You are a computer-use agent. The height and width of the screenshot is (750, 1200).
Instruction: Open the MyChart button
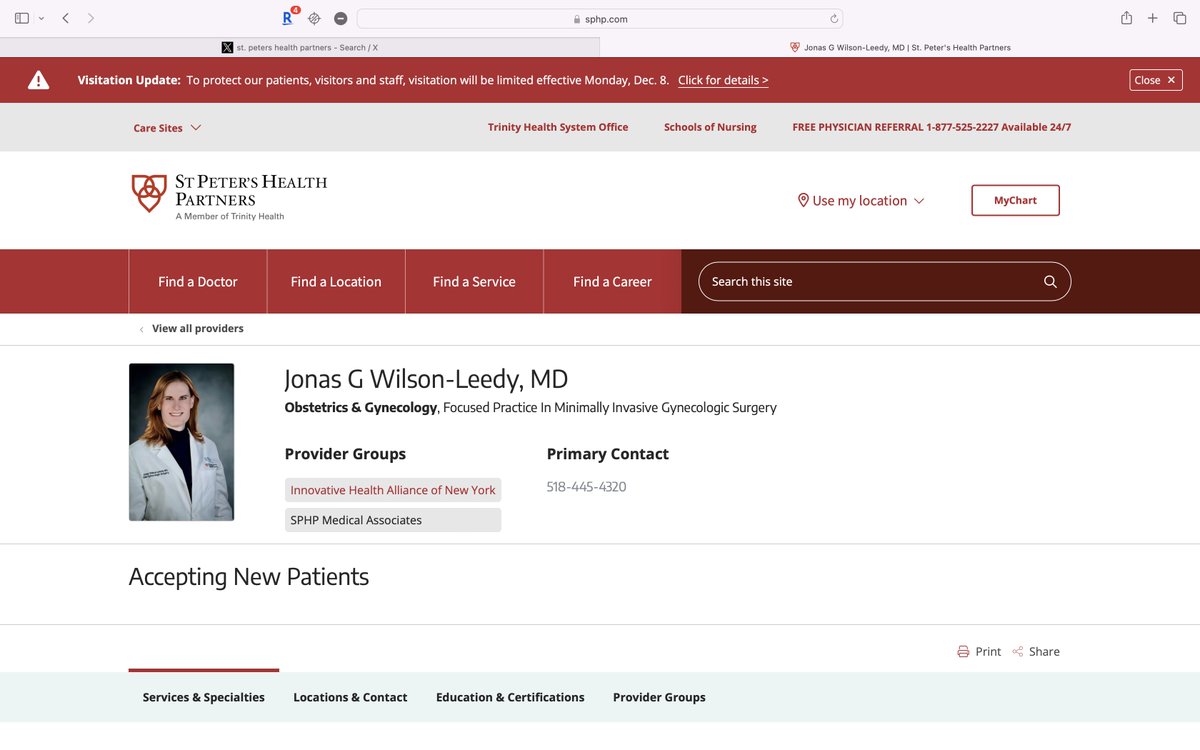tap(1015, 200)
